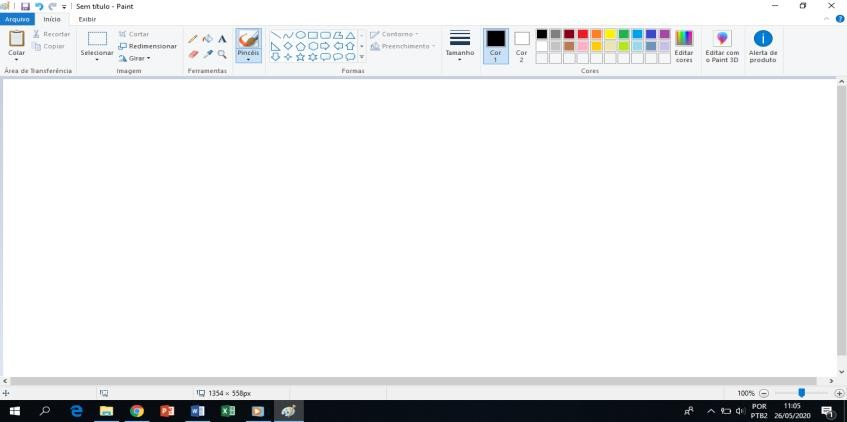Image resolution: width=847 pixels, height=422 pixels.
Task: Open Customize Quick Access Toolbar arrow
Action: [x=64, y=6]
